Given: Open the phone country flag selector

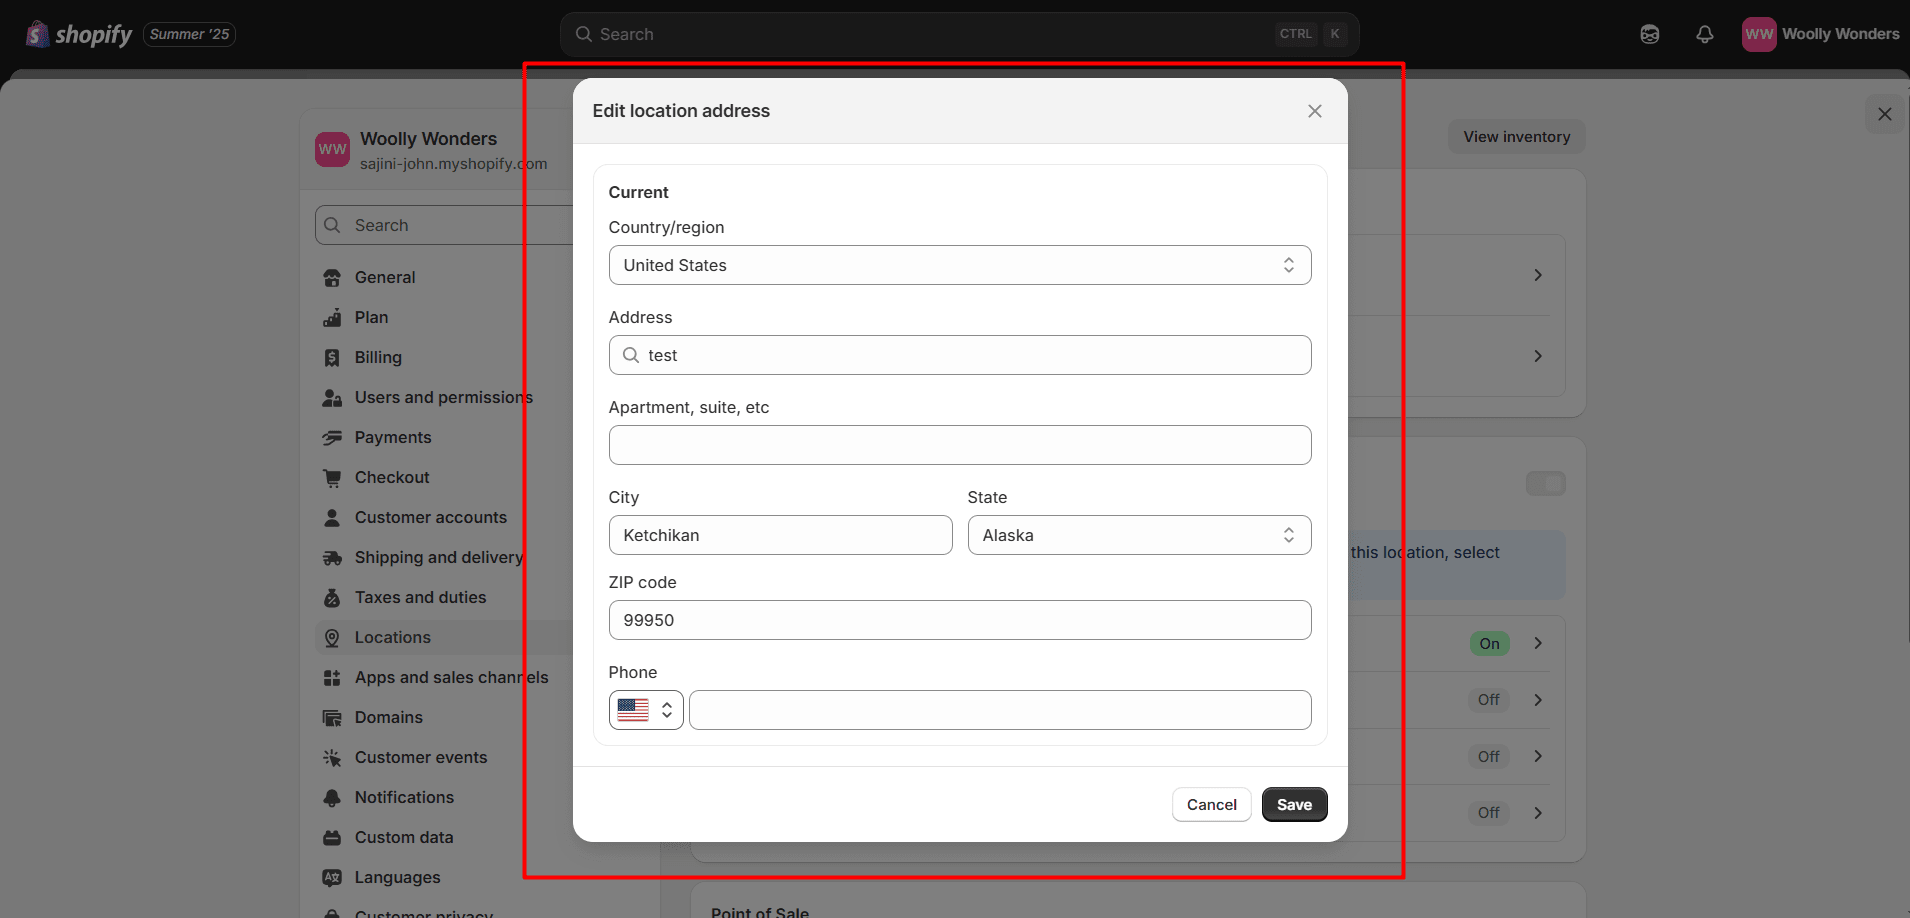Looking at the screenshot, I should (x=646, y=710).
